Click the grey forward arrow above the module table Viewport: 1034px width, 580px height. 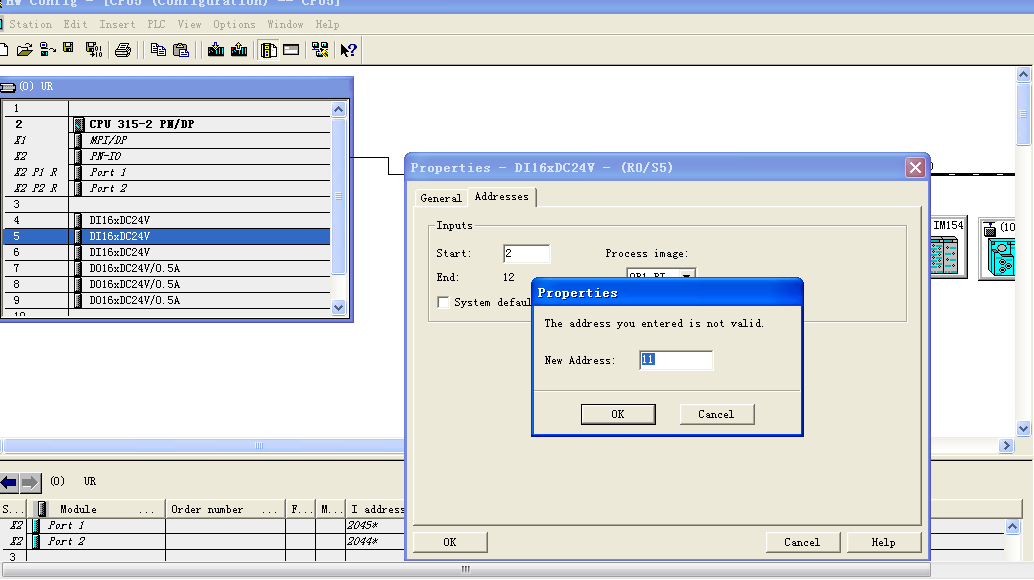[x=30, y=483]
